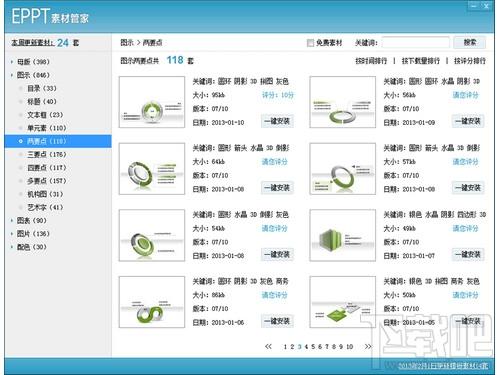This screenshot has height=375, width=500.
Task: Sort results by 按评分排行
Action: 470,61
